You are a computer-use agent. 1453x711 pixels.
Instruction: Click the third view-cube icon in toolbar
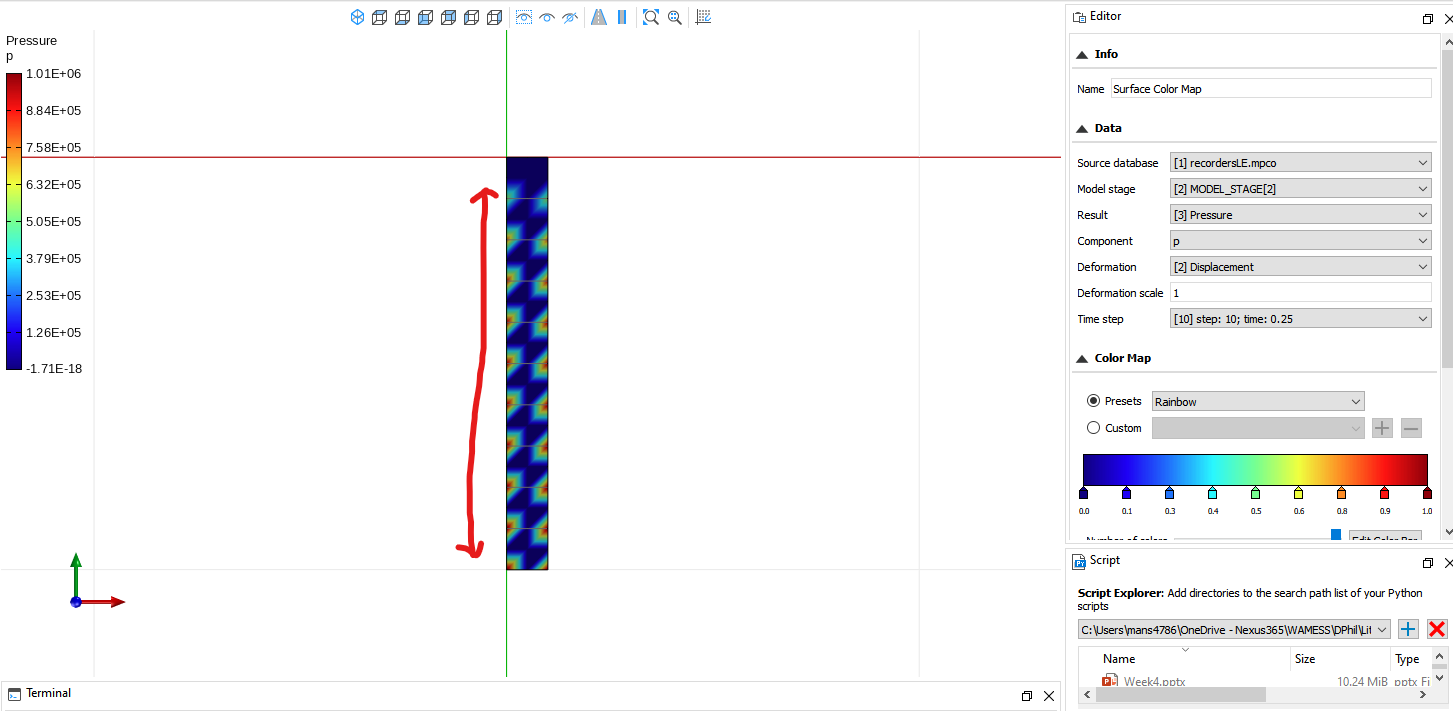click(402, 17)
